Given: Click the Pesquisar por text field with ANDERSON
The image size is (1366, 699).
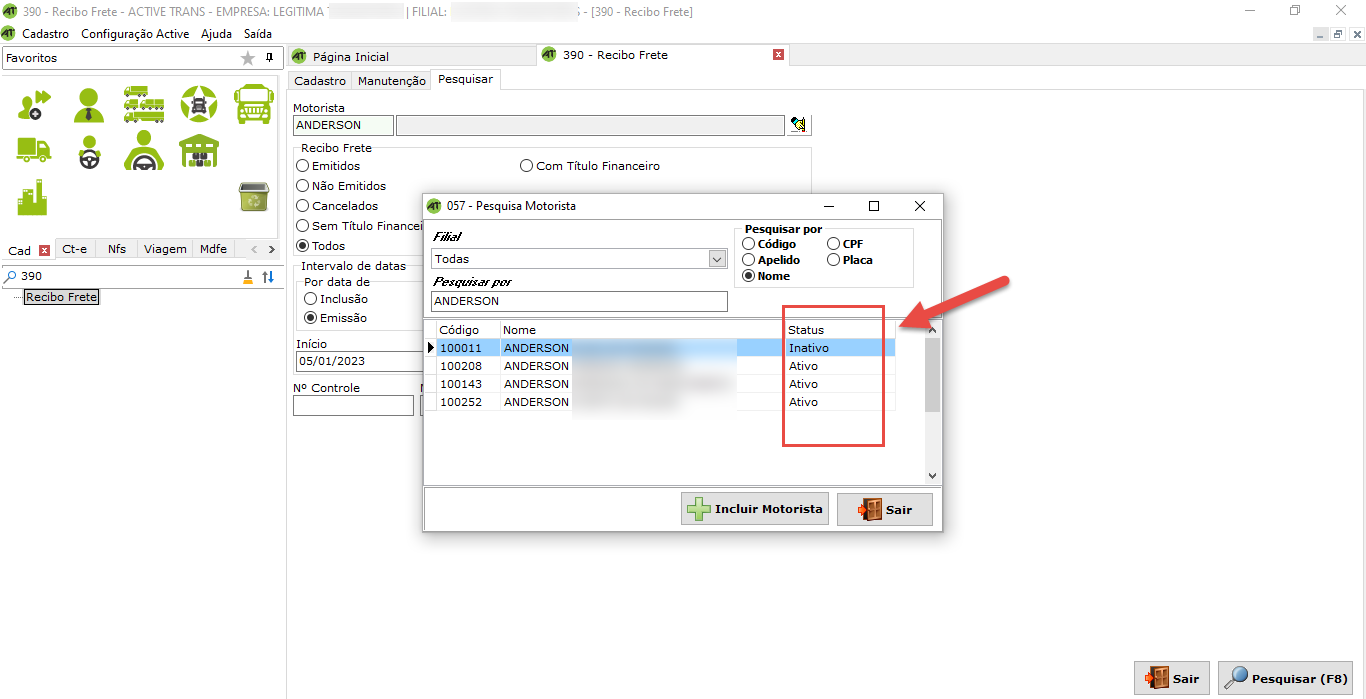Looking at the screenshot, I should [580, 301].
